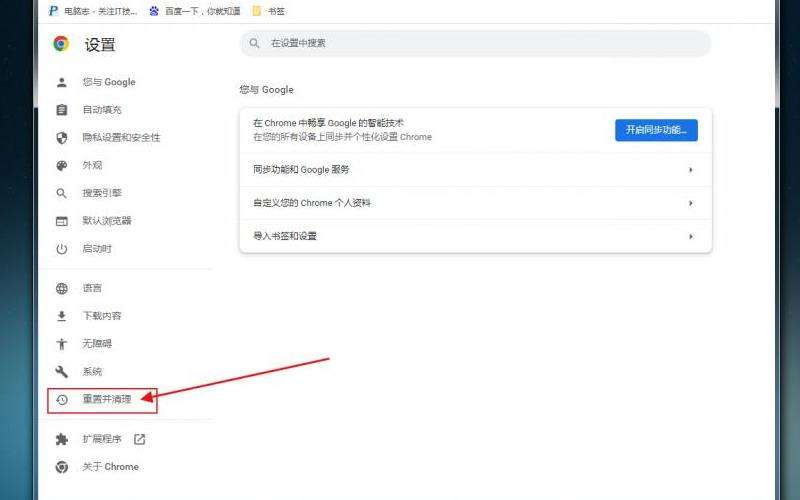Click the 在 Chrome 中畅享 Google 的智能技术 text
The image size is (800, 500).
[328, 123]
